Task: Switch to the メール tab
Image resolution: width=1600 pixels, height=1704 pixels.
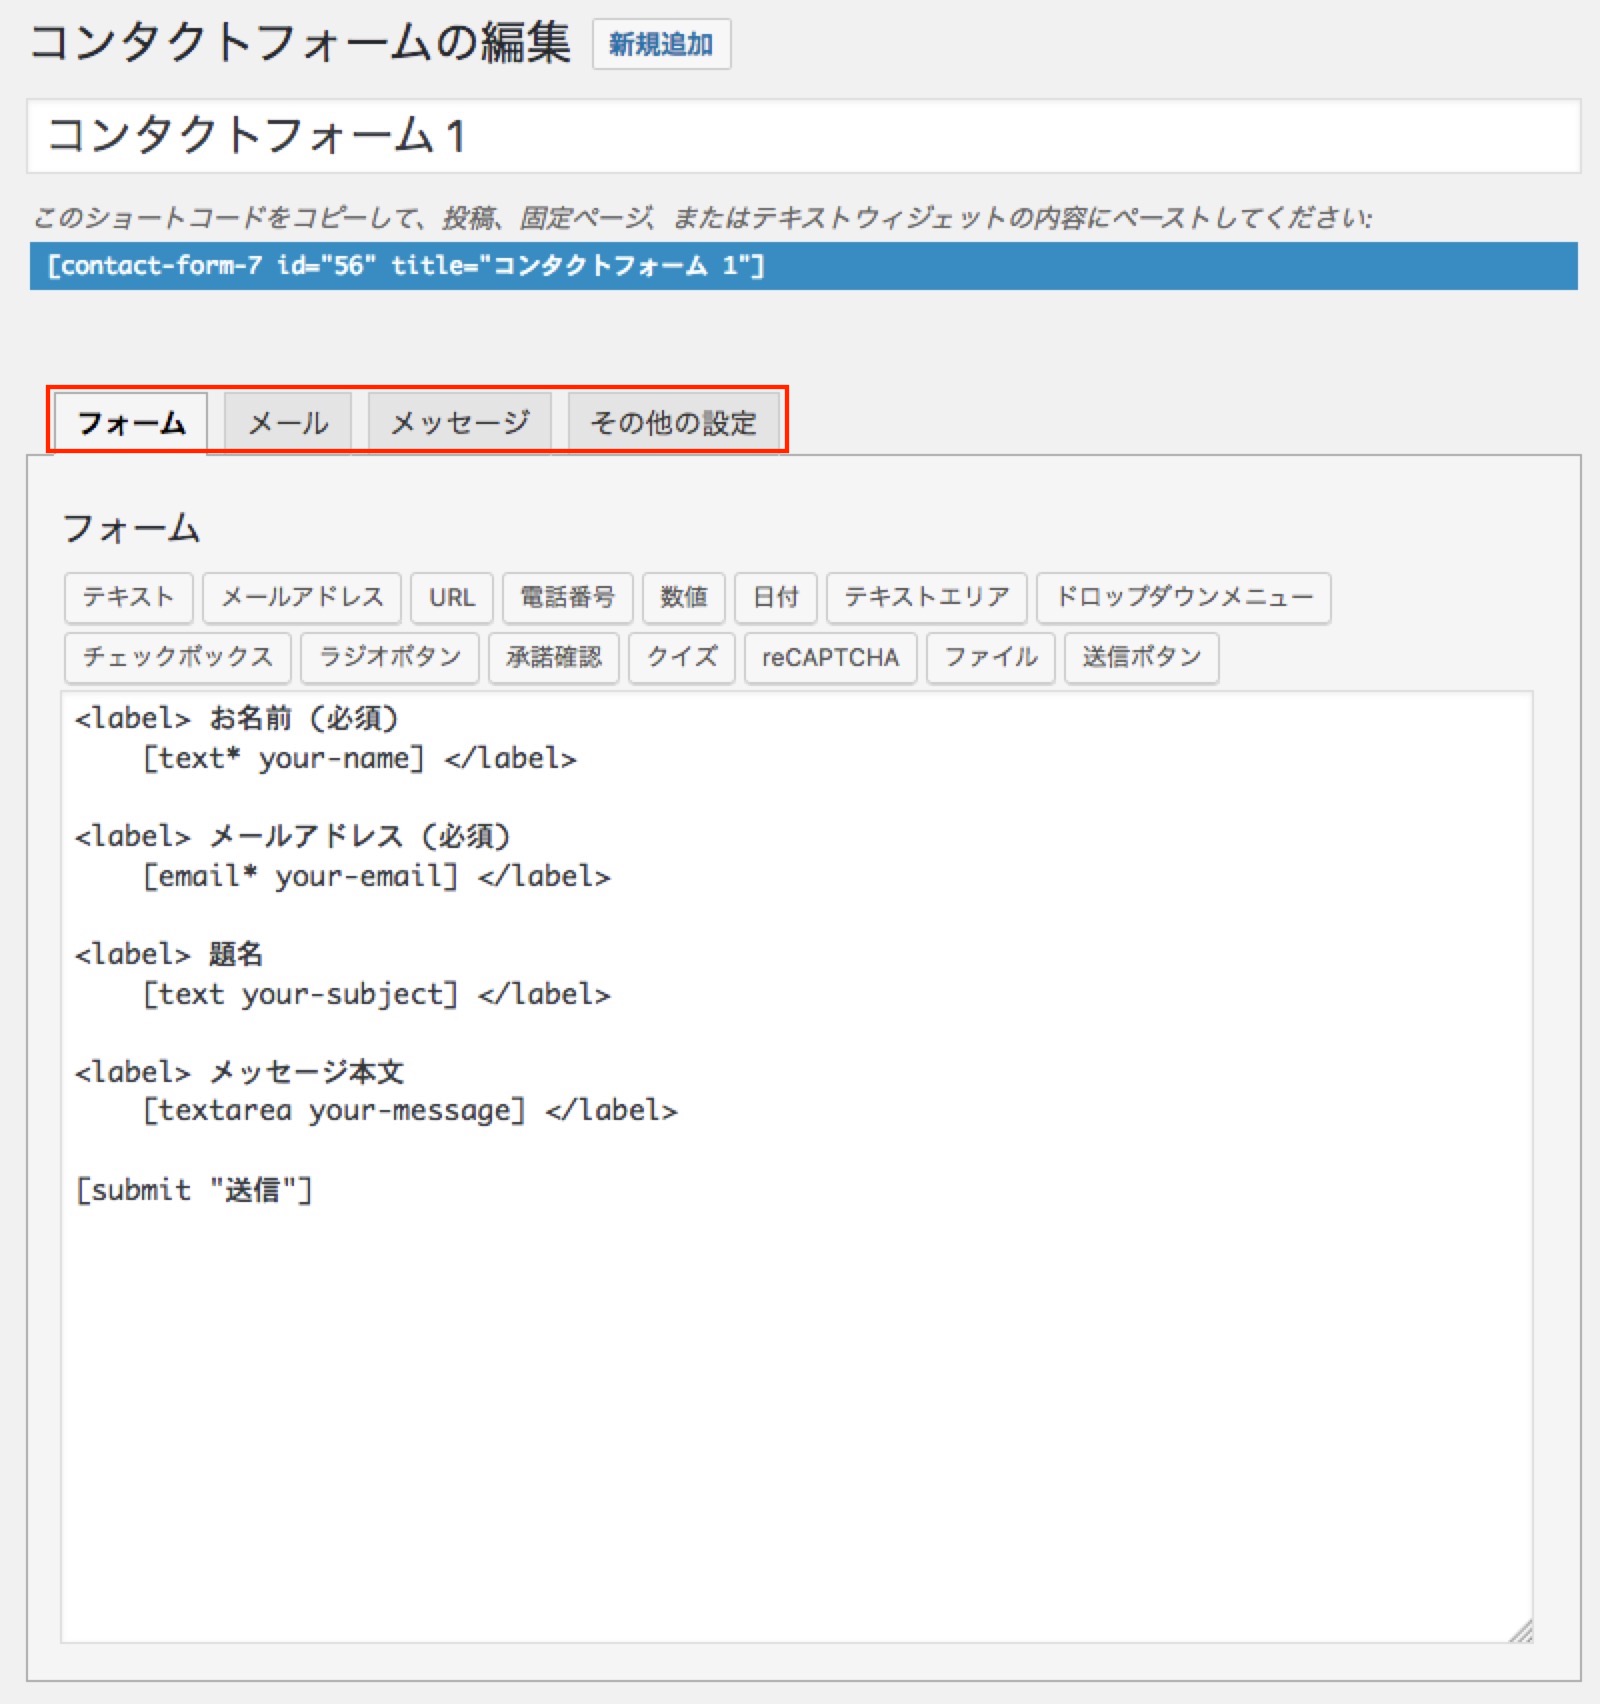Action: click(288, 423)
